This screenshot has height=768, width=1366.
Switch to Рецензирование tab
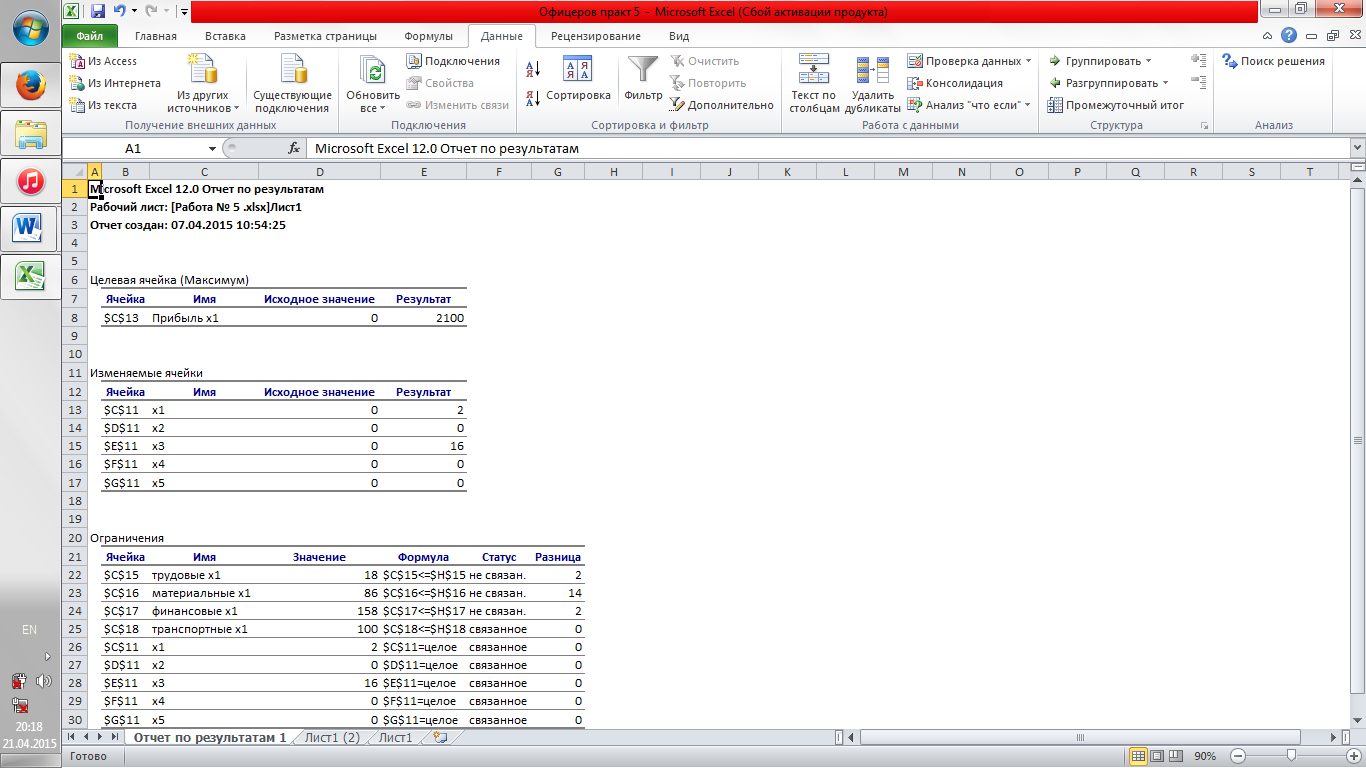pyautogui.click(x=596, y=36)
